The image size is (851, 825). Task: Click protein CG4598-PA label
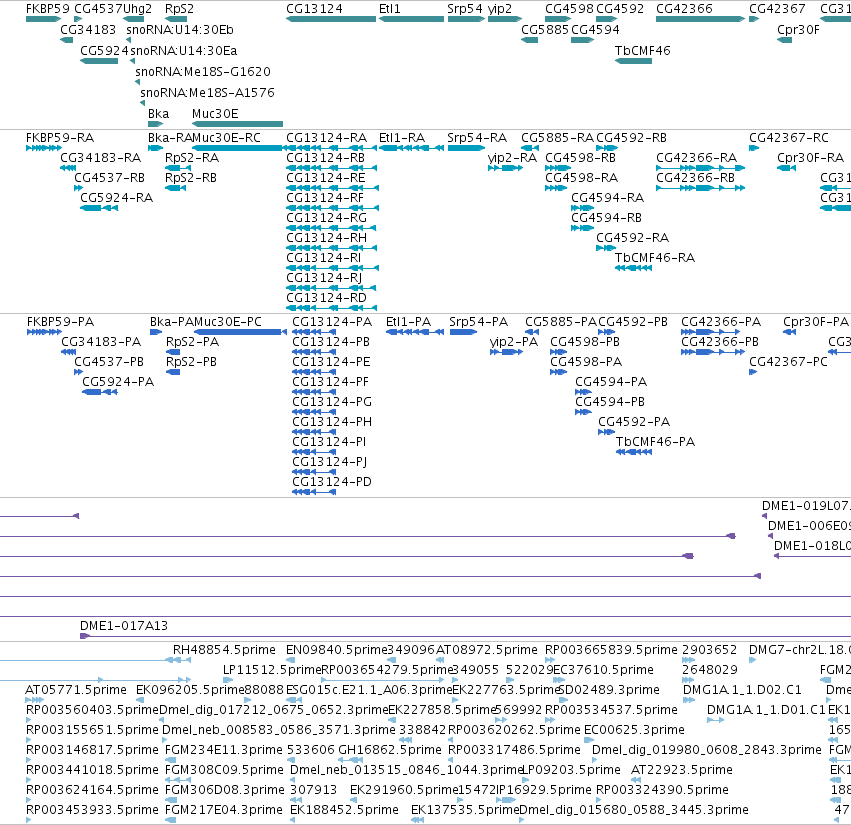click(586, 361)
